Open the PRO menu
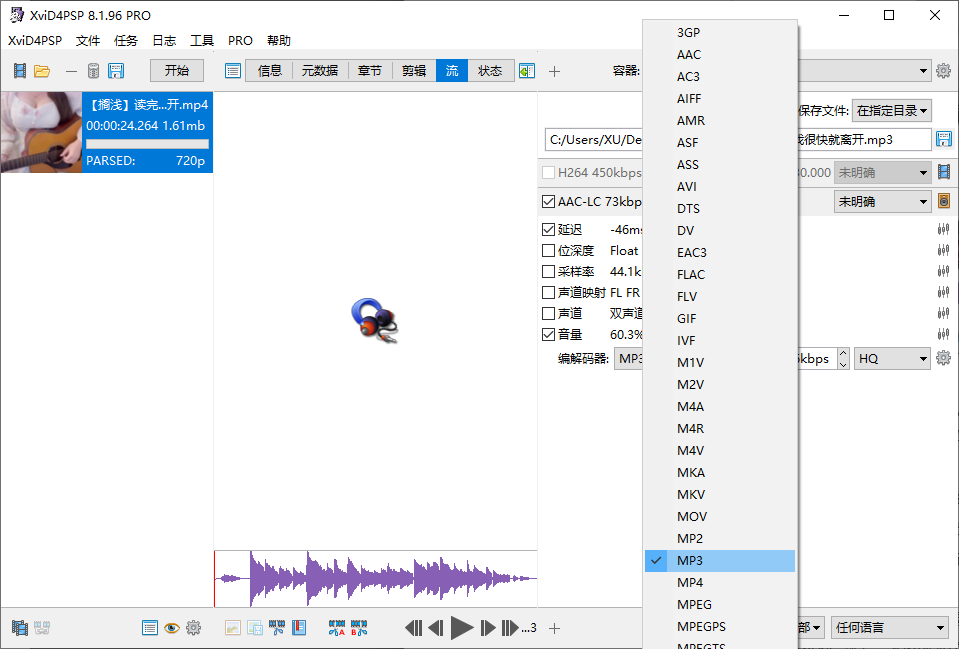Image resolution: width=959 pixels, height=649 pixels. click(x=240, y=40)
